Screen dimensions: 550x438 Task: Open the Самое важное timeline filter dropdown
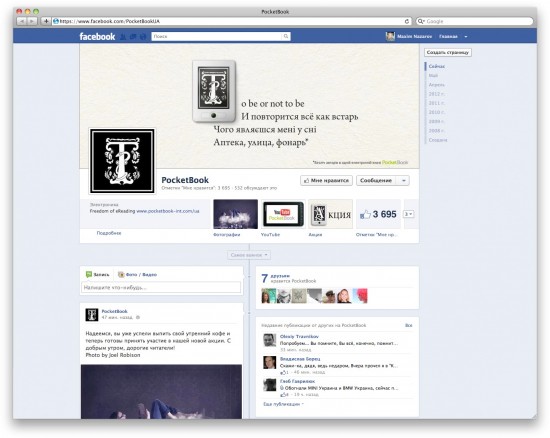click(x=249, y=255)
